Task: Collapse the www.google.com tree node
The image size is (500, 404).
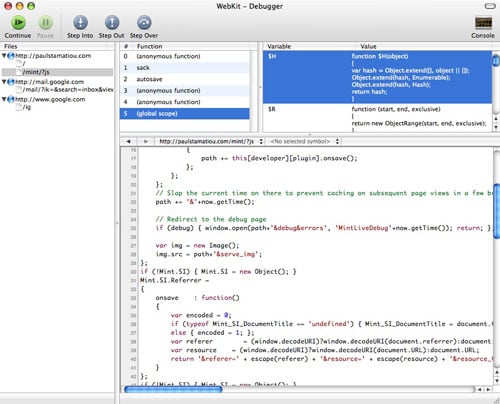Action: click(4, 99)
